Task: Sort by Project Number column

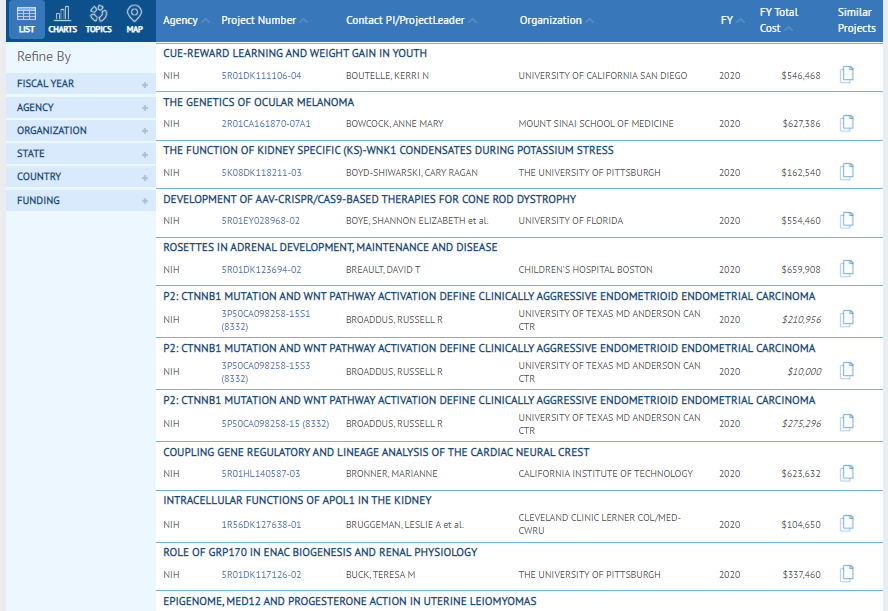Action: [x=264, y=20]
